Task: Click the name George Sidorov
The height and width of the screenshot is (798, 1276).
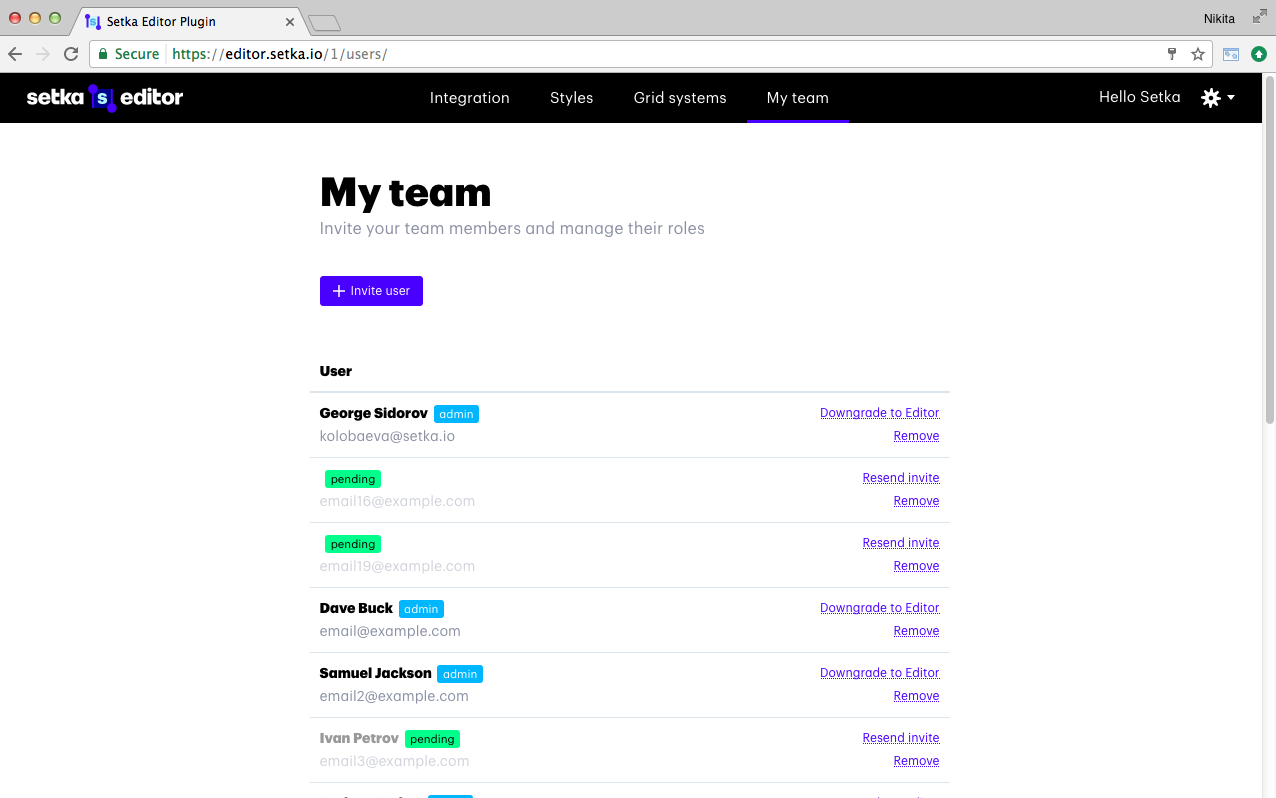Action: point(374,413)
